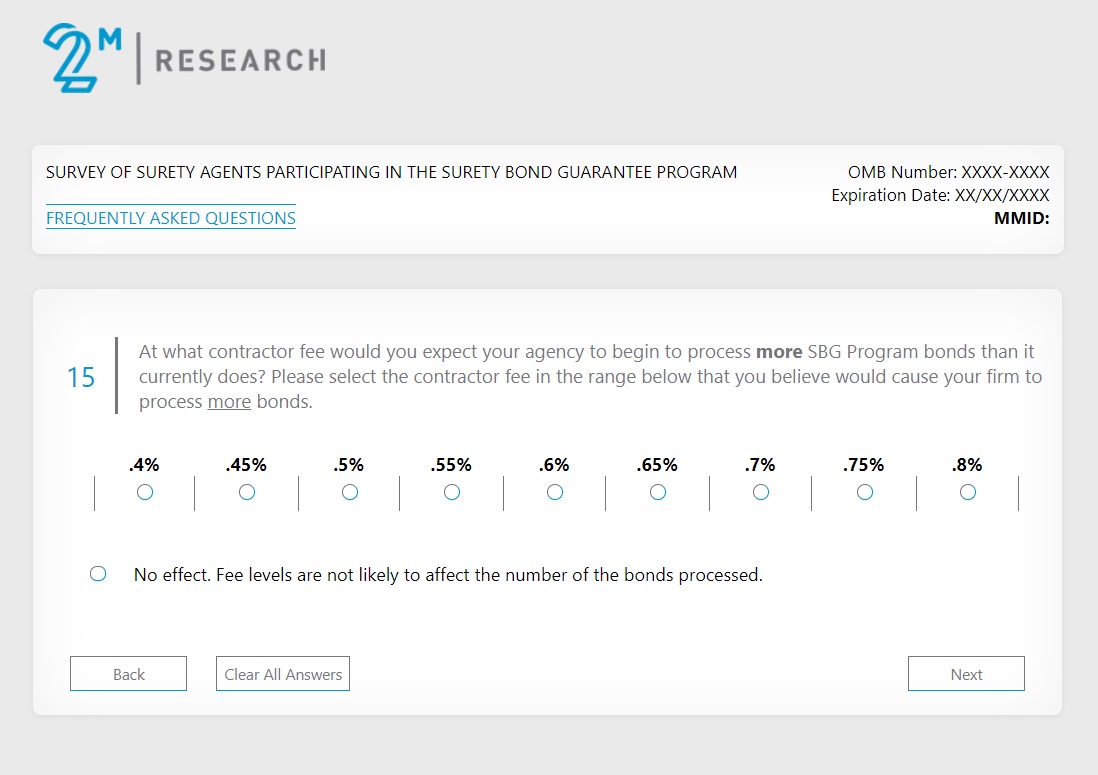Proceed with the Next button
Screen dimensions: 1098x775
(x=966, y=674)
